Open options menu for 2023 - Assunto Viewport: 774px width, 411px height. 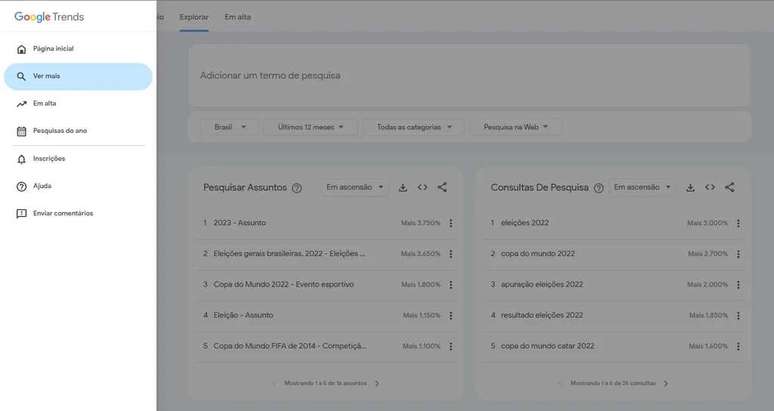(x=451, y=224)
